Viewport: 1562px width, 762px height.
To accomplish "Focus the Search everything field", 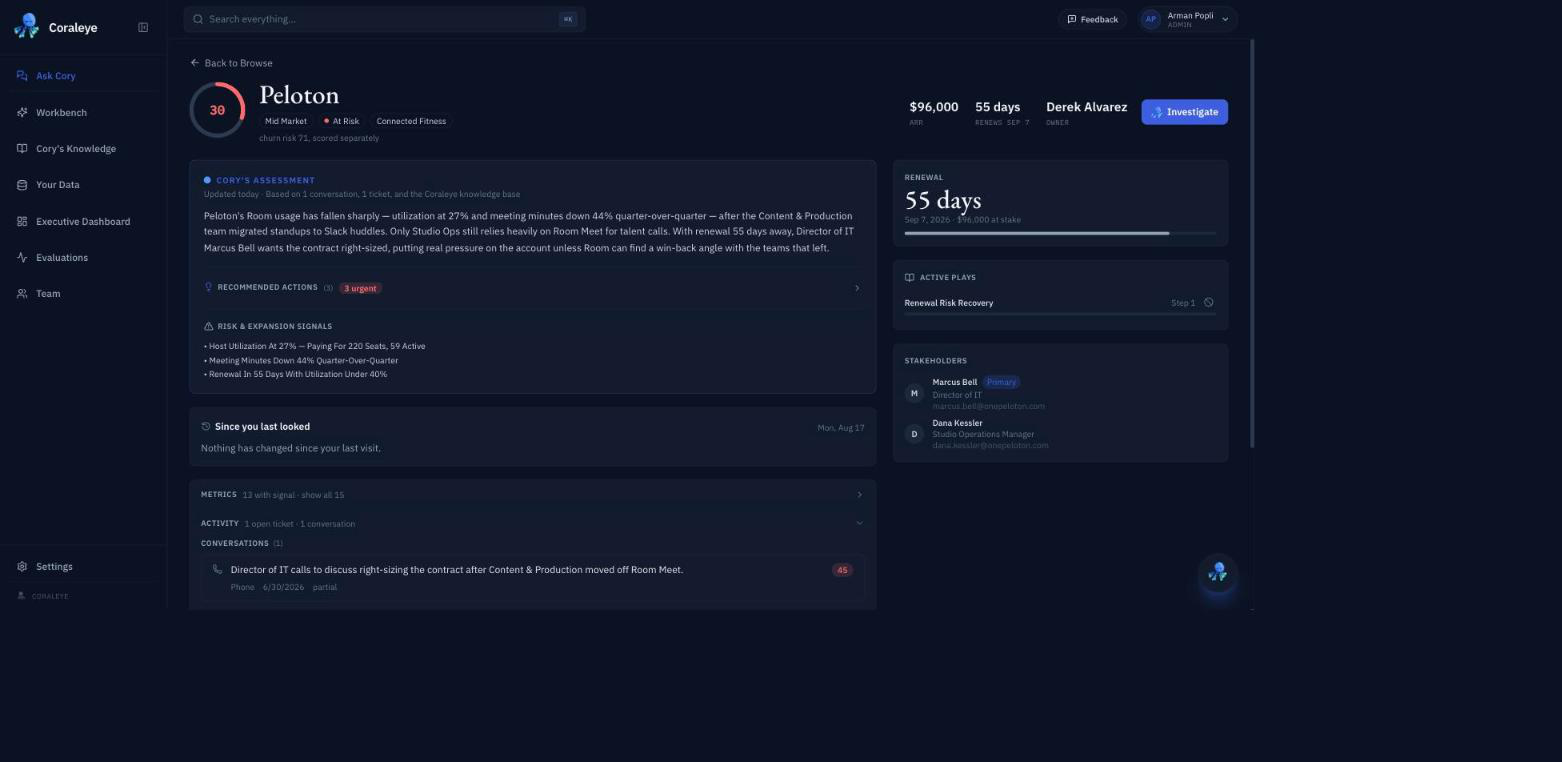I will coord(384,19).
